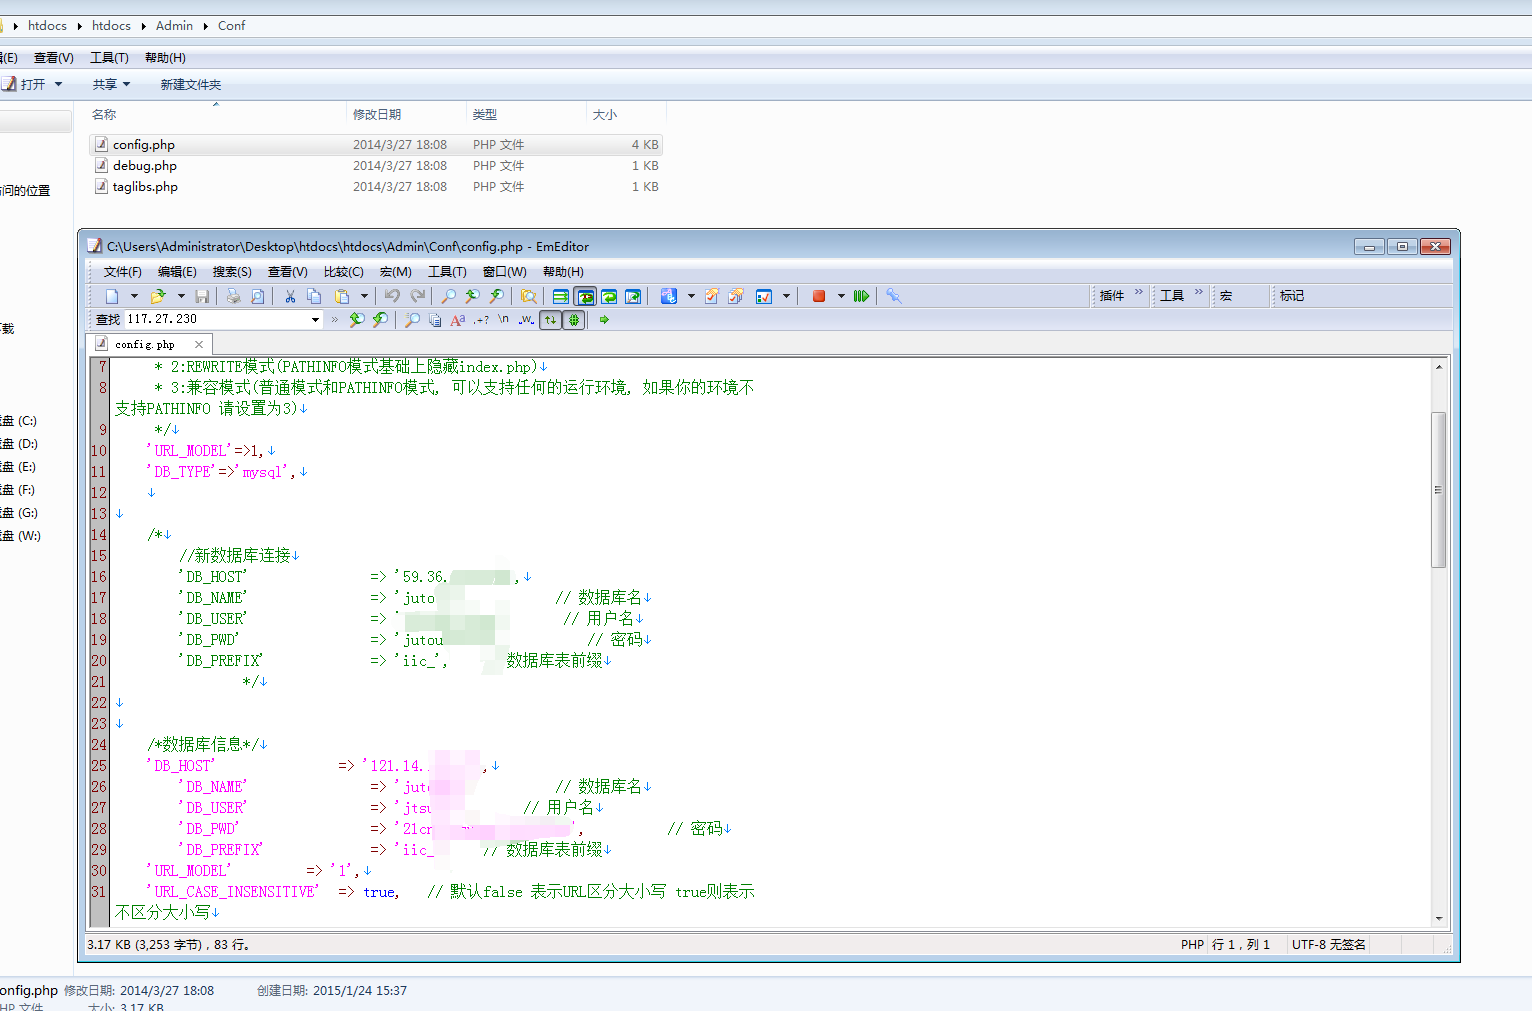Open the 比较(C) menu
Image resolution: width=1532 pixels, height=1011 pixels.
(343, 272)
